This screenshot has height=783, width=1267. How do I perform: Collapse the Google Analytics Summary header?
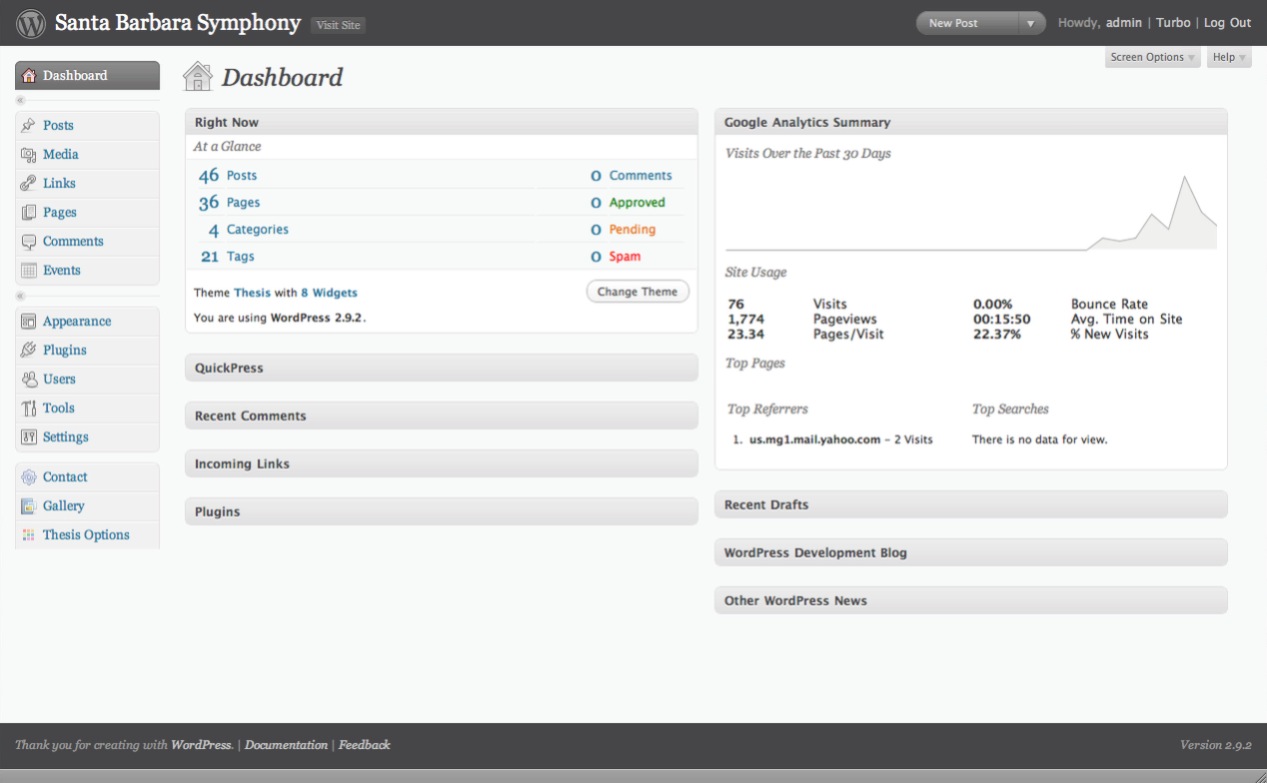971,122
